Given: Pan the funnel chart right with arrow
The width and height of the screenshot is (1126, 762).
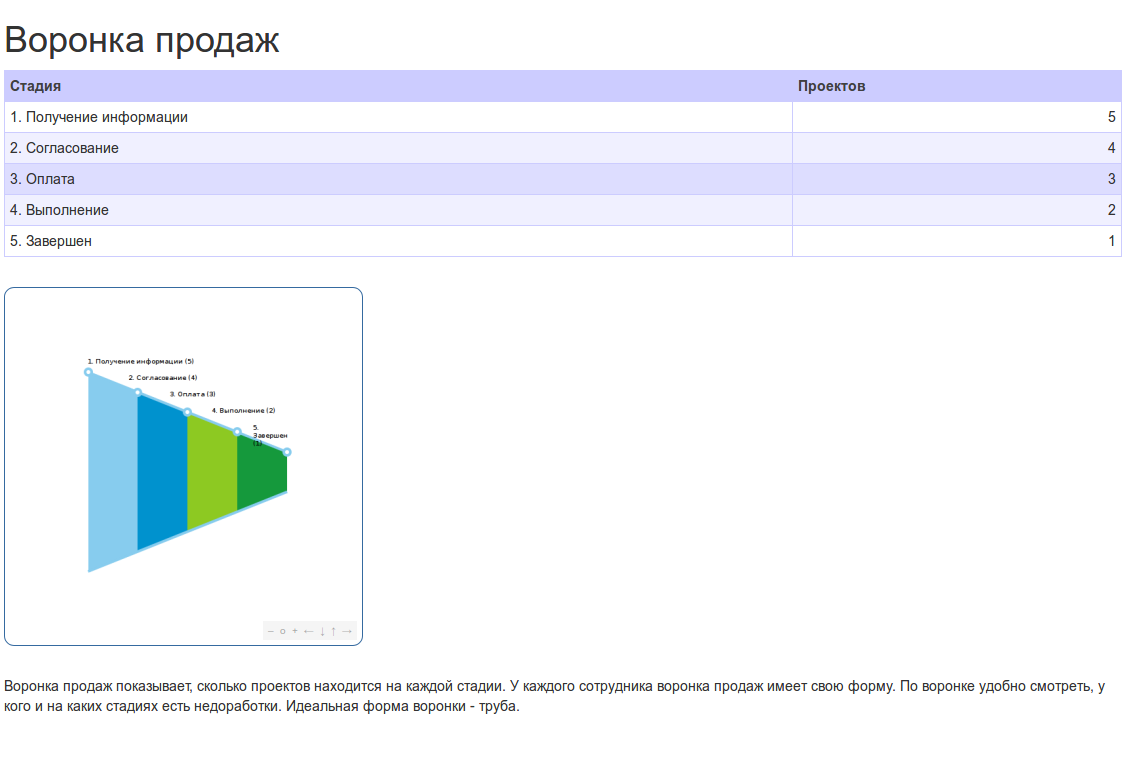Looking at the screenshot, I should (x=347, y=631).
